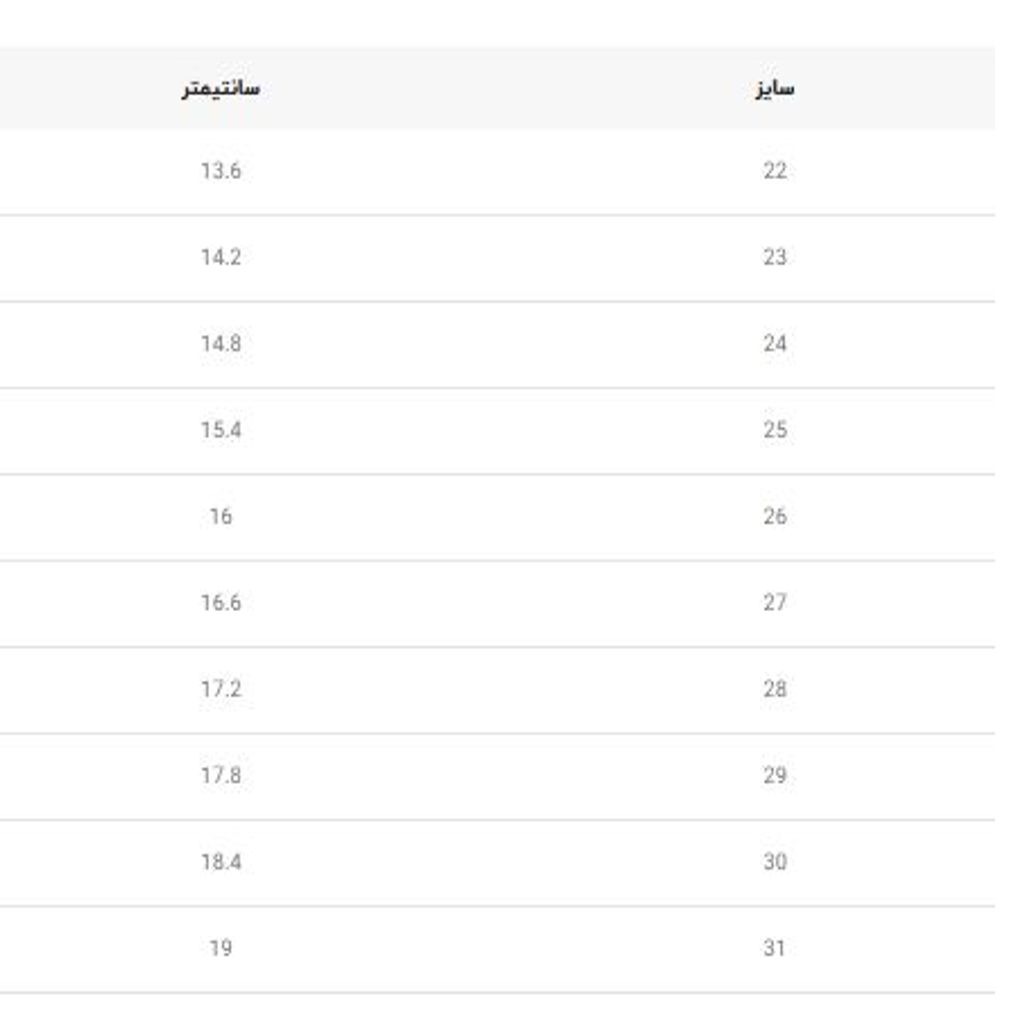Click the 19 centimeter value

220,948
